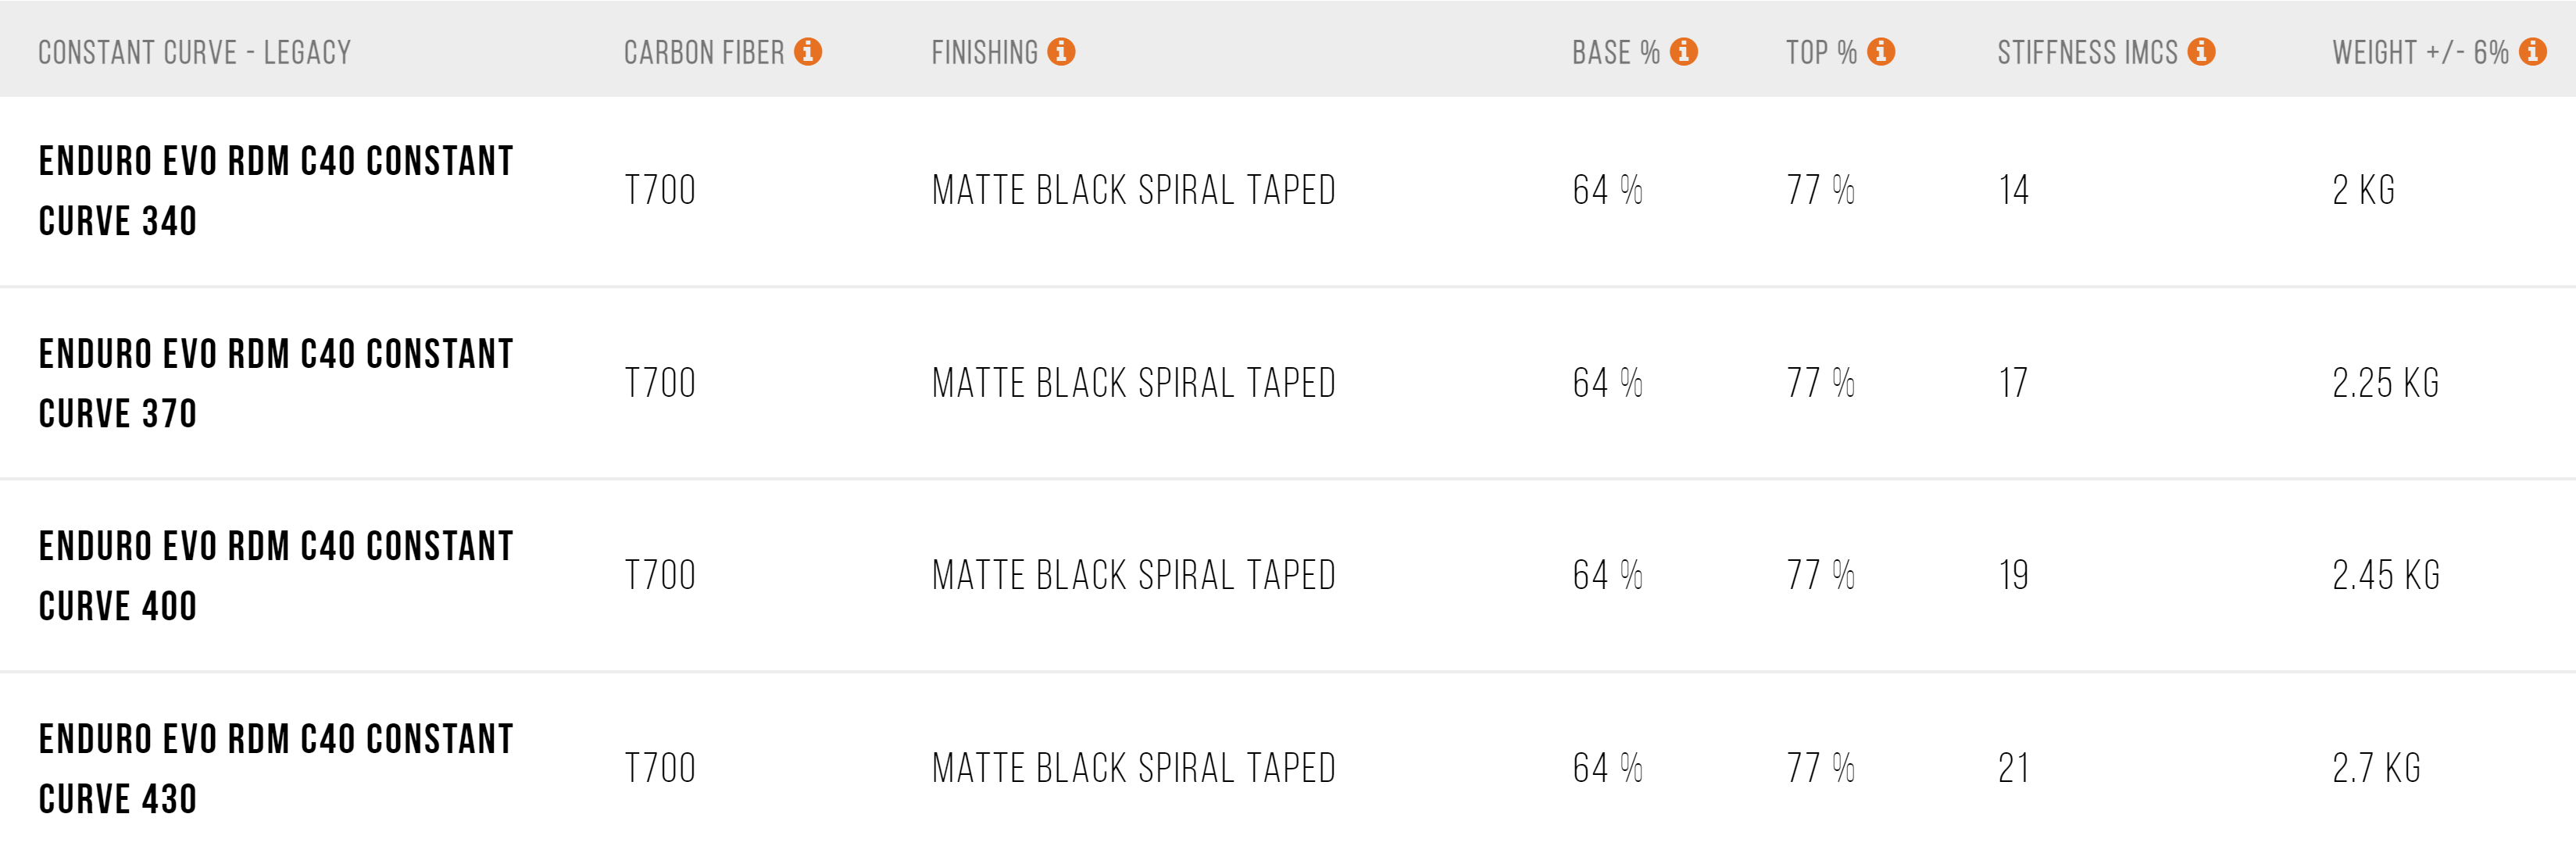2576x846 pixels.
Task: Click the 2.25 KG weight cell
Action: point(2386,383)
